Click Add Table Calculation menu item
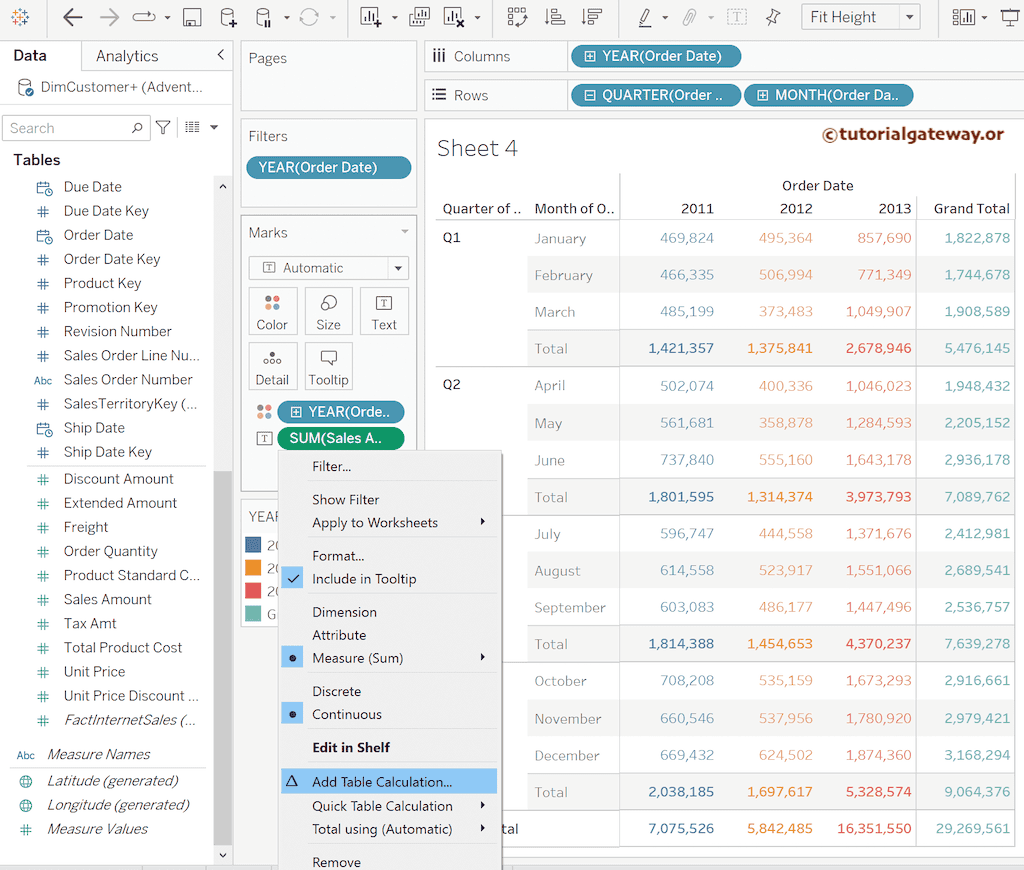 pyautogui.click(x=389, y=781)
